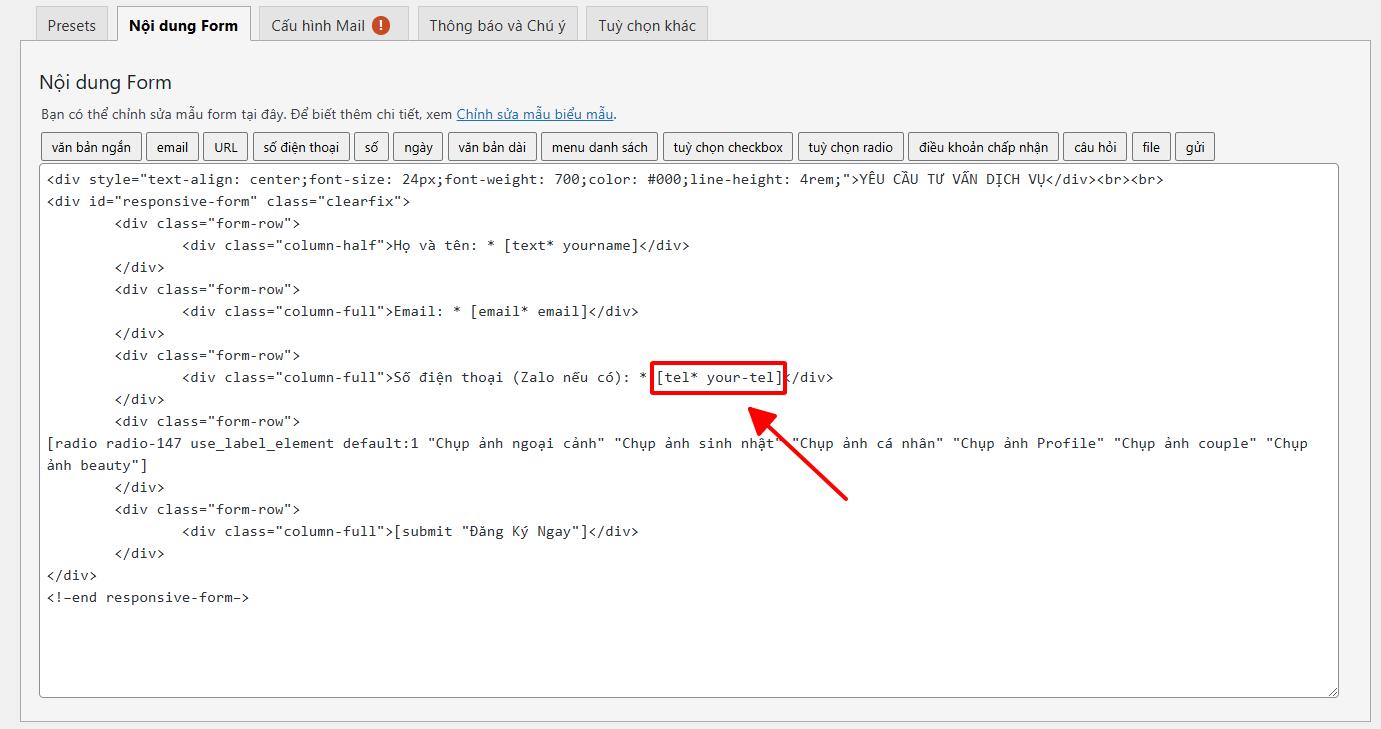Click the radio-147 tag line

[677, 454]
